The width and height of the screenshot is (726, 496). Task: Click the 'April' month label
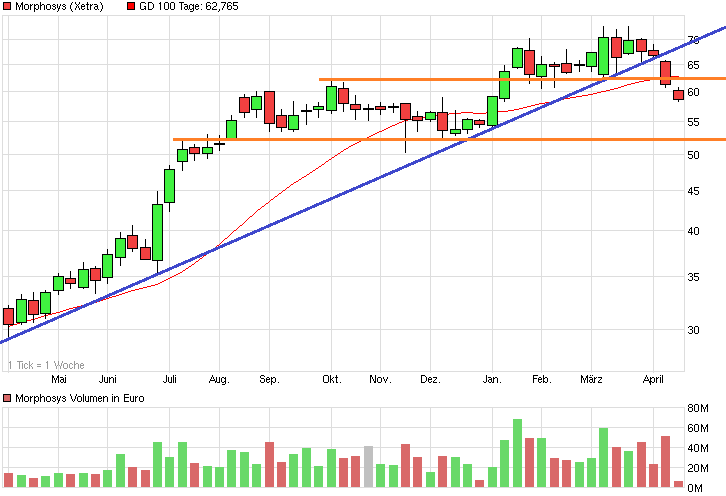pos(653,379)
